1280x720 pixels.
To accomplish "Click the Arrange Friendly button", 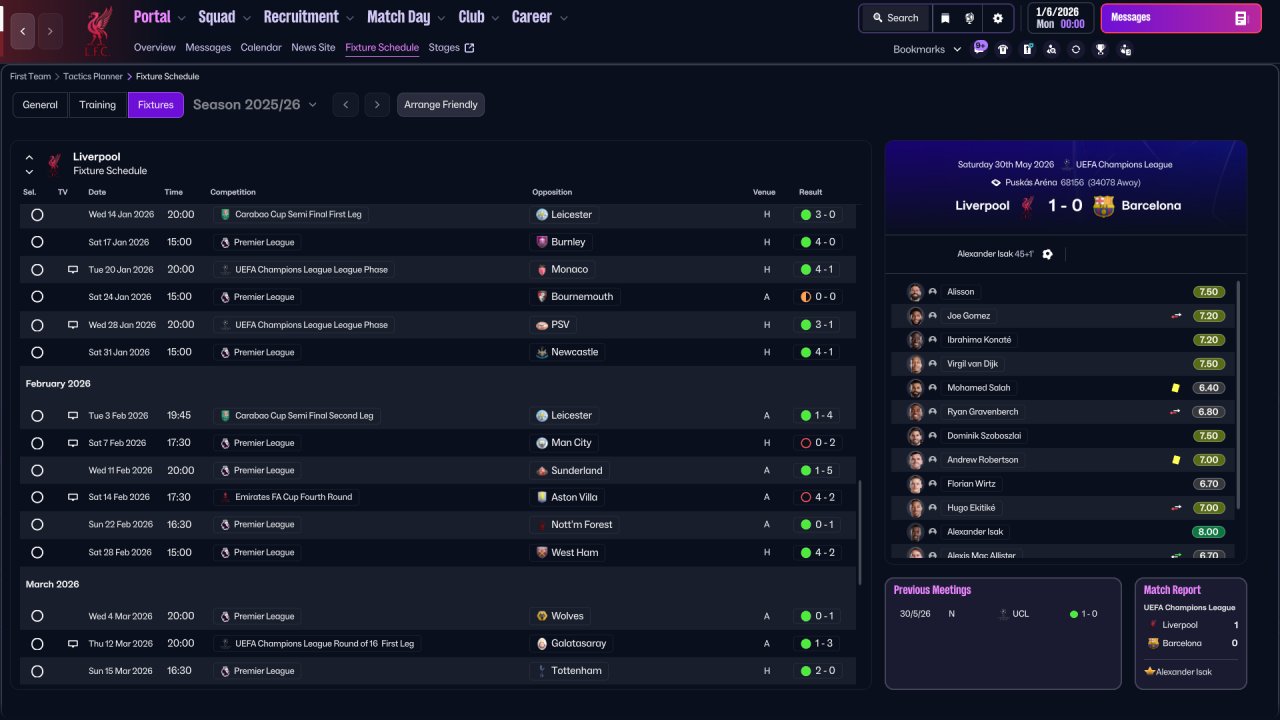I will click(x=441, y=105).
